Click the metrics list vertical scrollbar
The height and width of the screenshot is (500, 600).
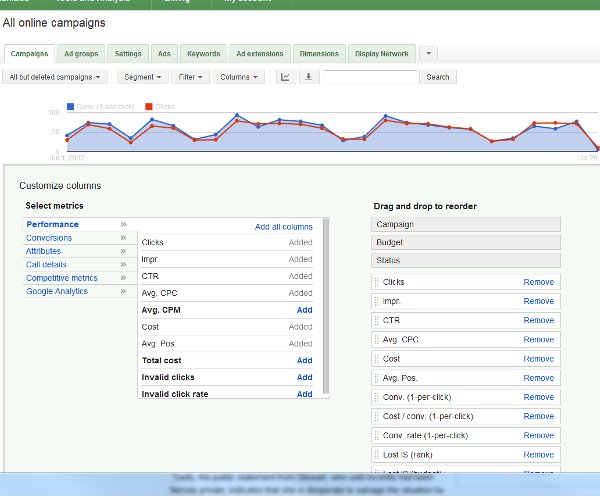coord(326,306)
